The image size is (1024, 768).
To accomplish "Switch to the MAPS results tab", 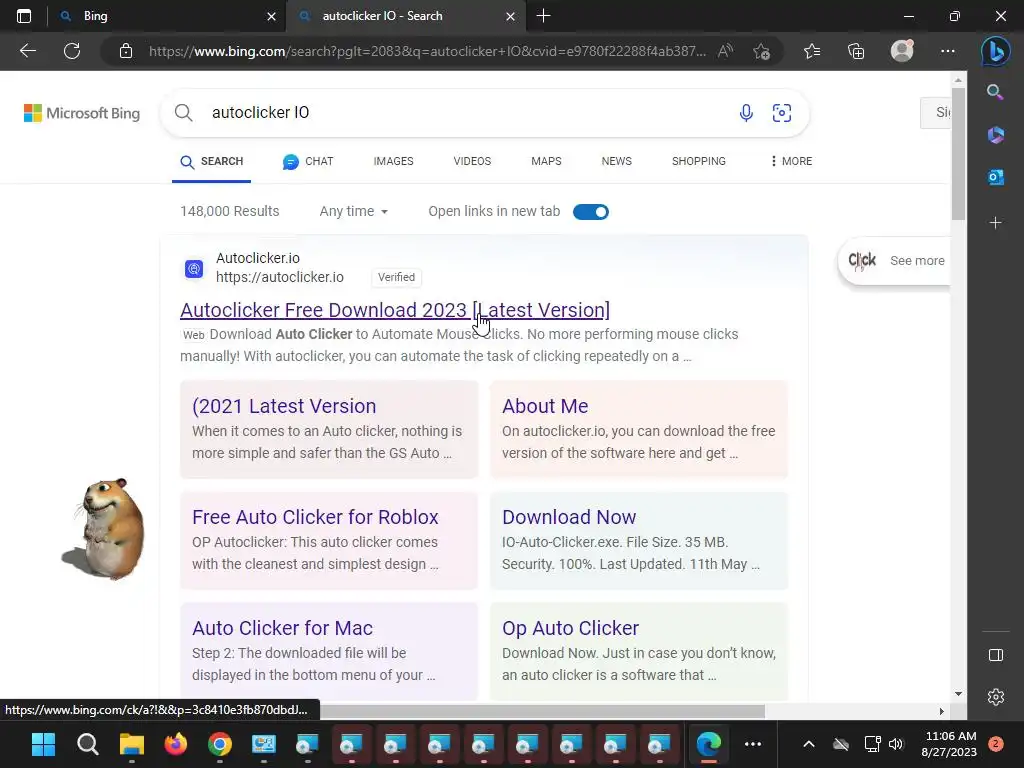I will point(546,161).
